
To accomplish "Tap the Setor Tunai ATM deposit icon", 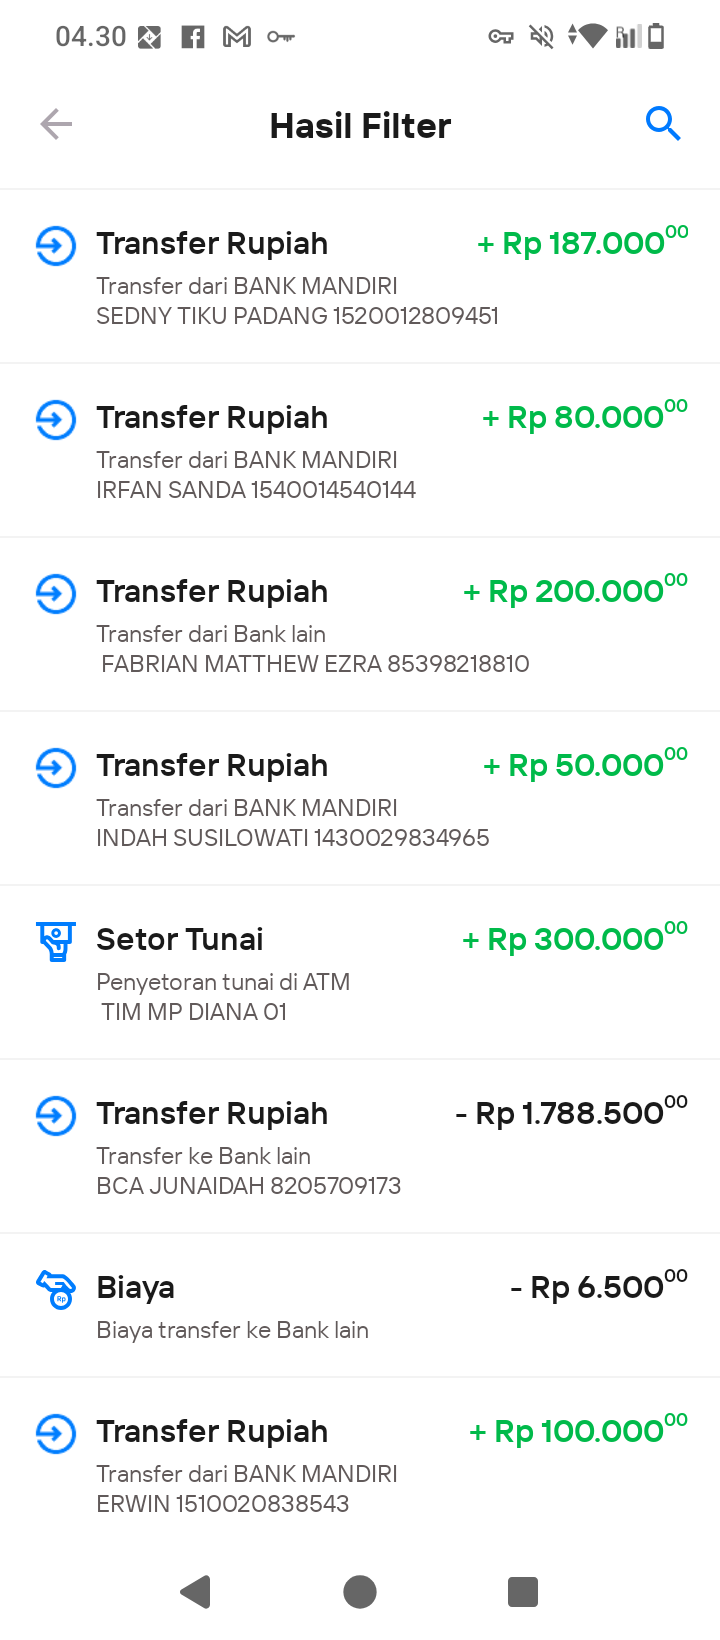I will pos(56,941).
